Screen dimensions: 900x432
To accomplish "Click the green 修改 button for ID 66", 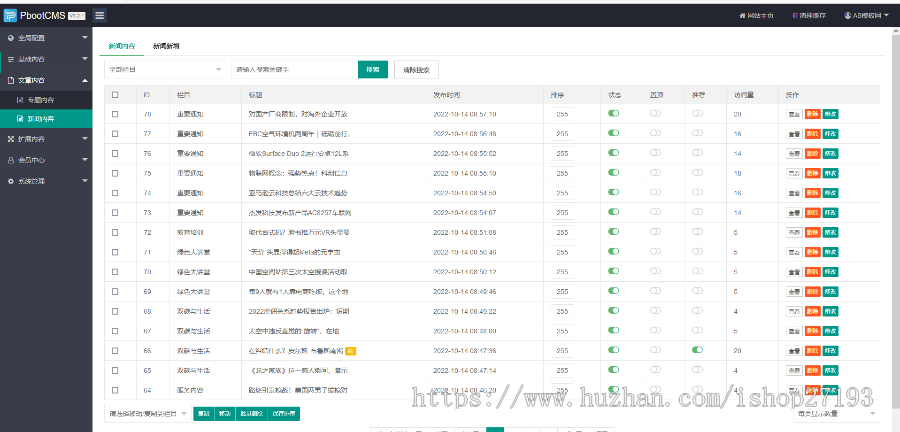I will (830, 350).
